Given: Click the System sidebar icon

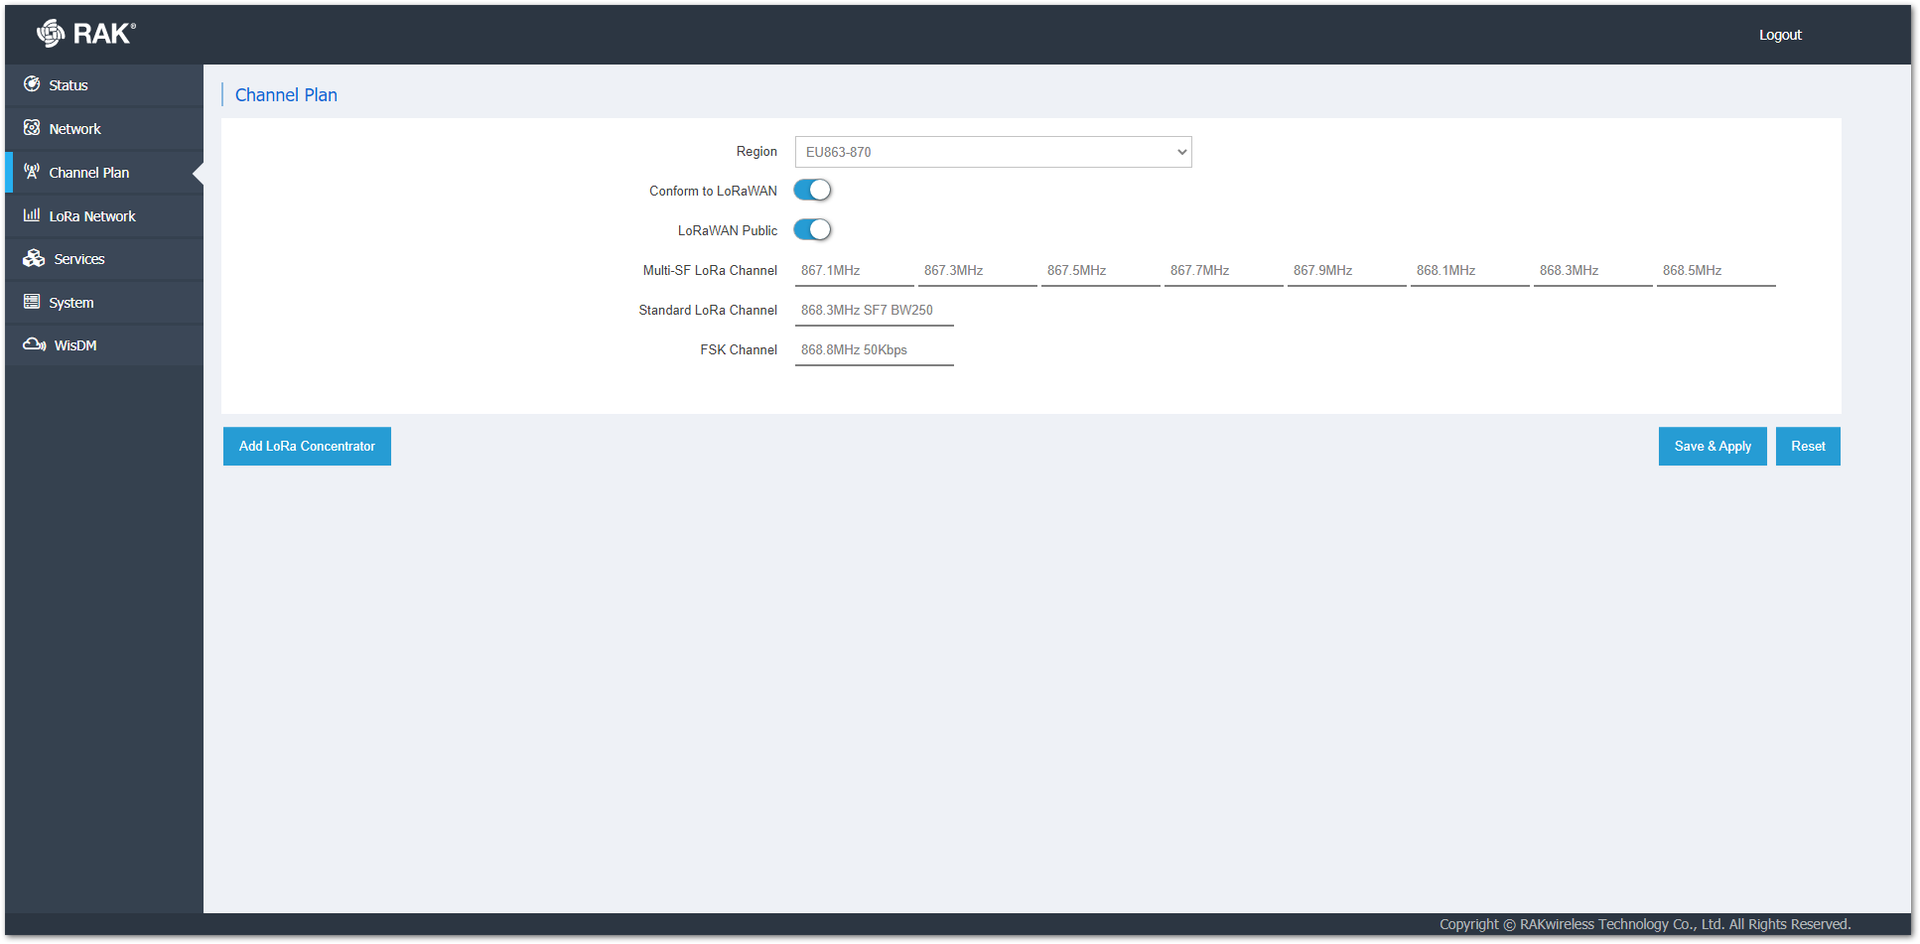Looking at the screenshot, I should pyautogui.click(x=32, y=302).
